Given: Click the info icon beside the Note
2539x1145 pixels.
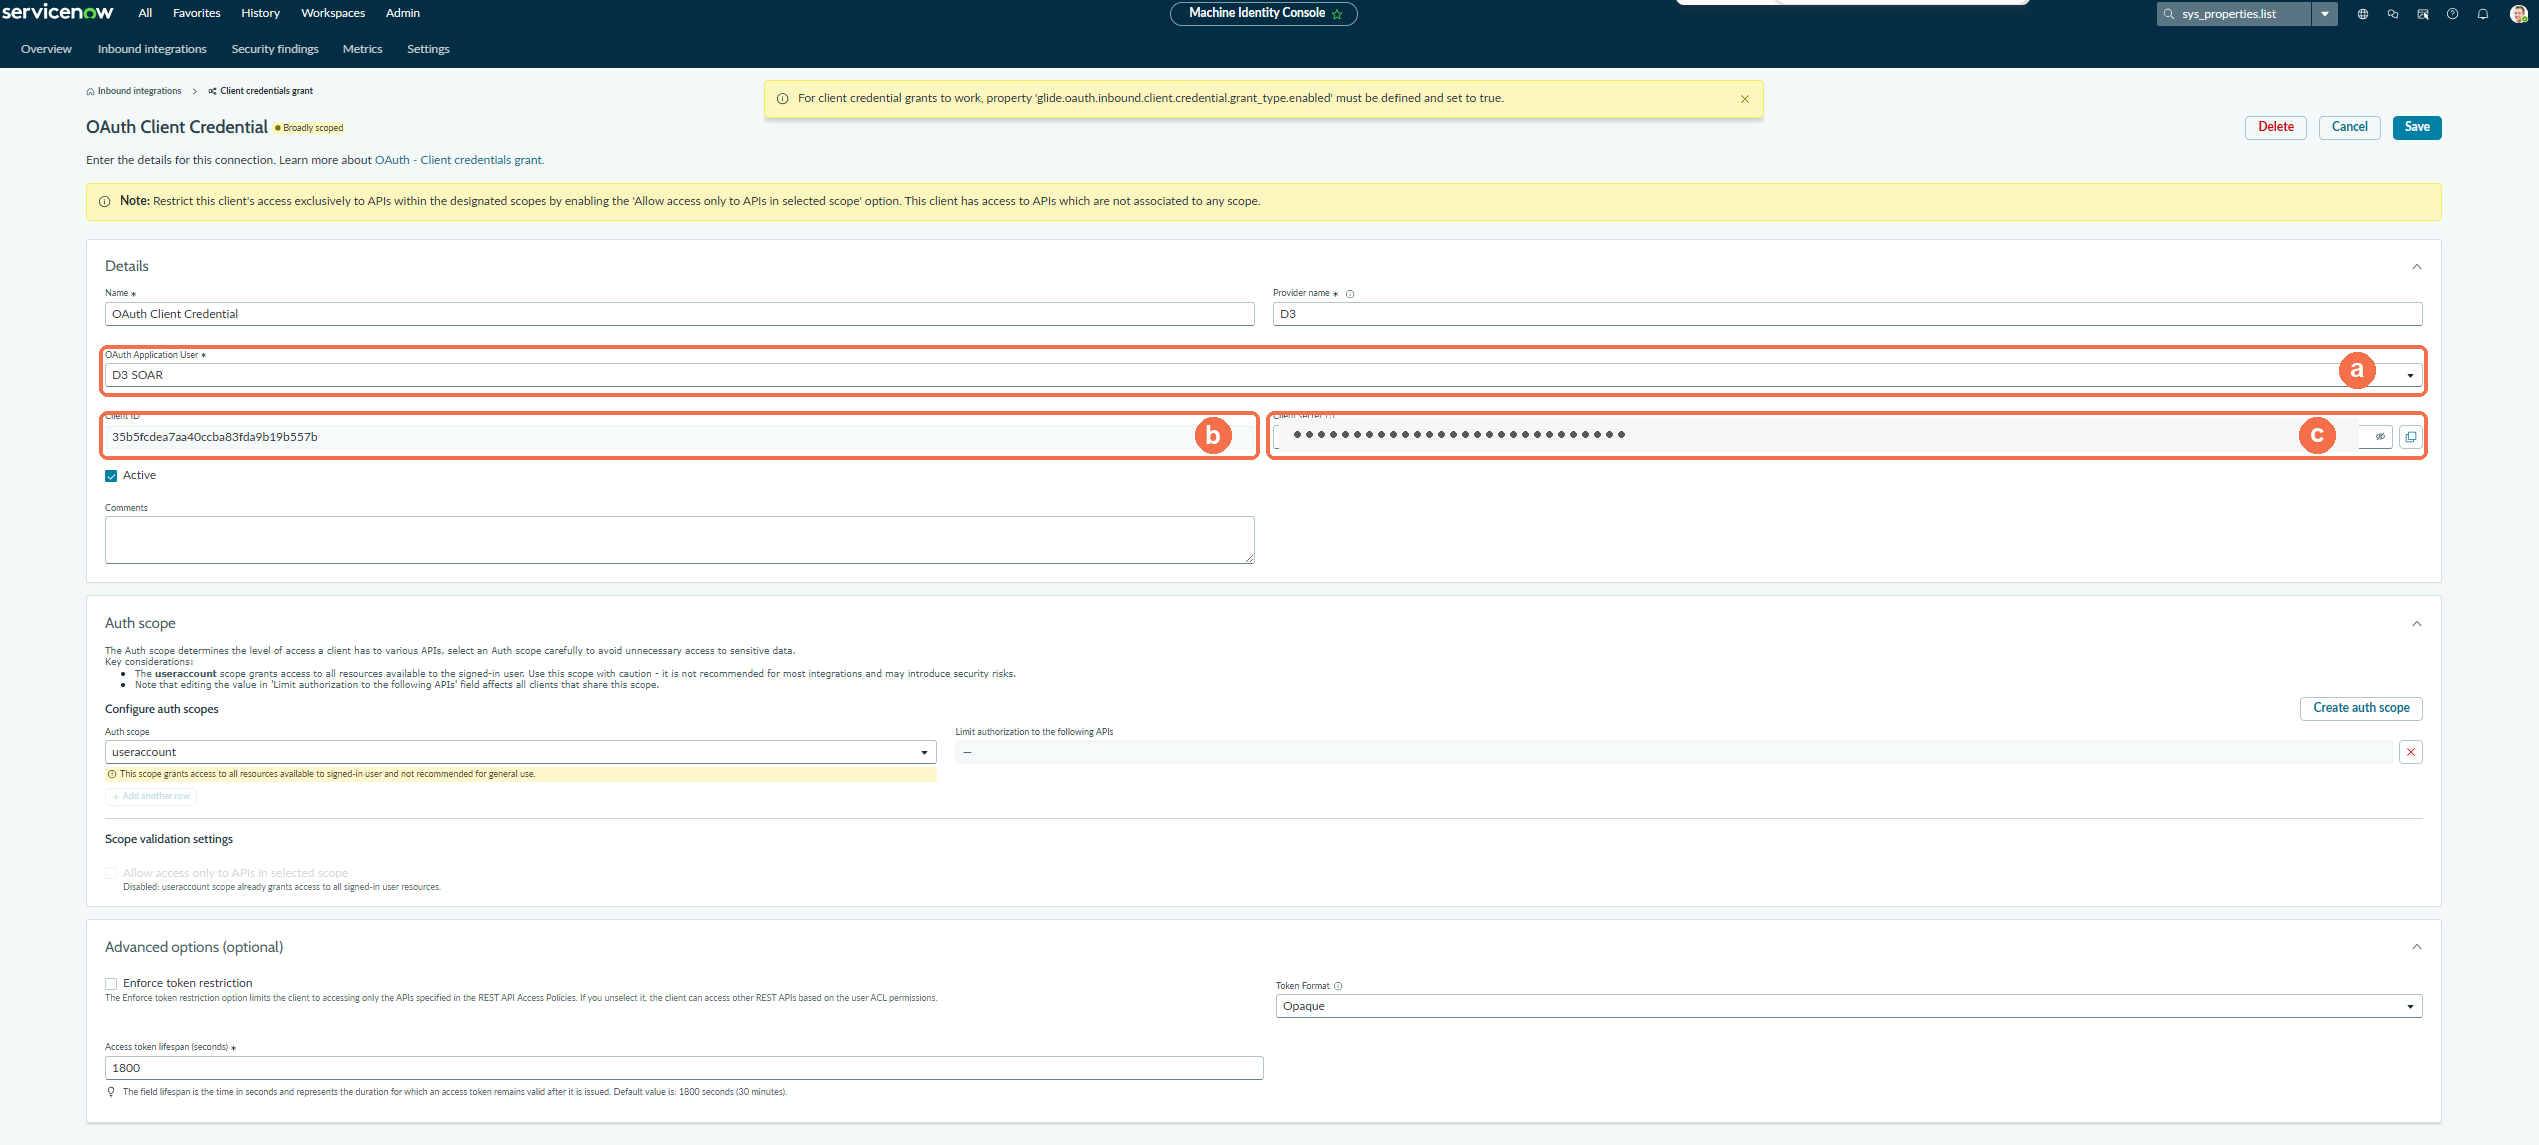Looking at the screenshot, I should click(x=104, y=202).
